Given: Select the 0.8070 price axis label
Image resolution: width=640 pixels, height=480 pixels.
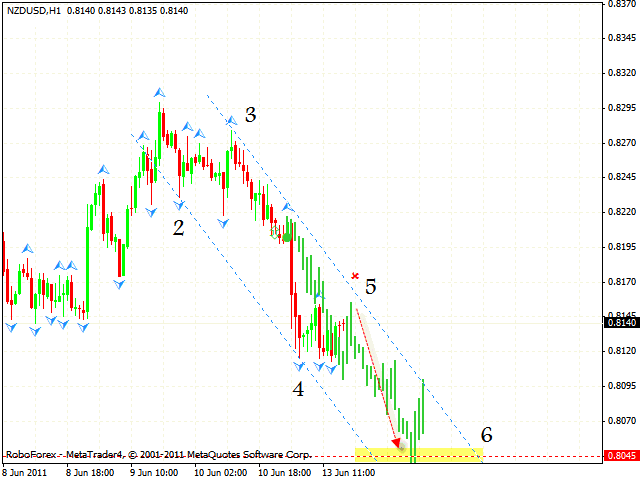Looking at the screenshot, I should [x=622, y=420].
